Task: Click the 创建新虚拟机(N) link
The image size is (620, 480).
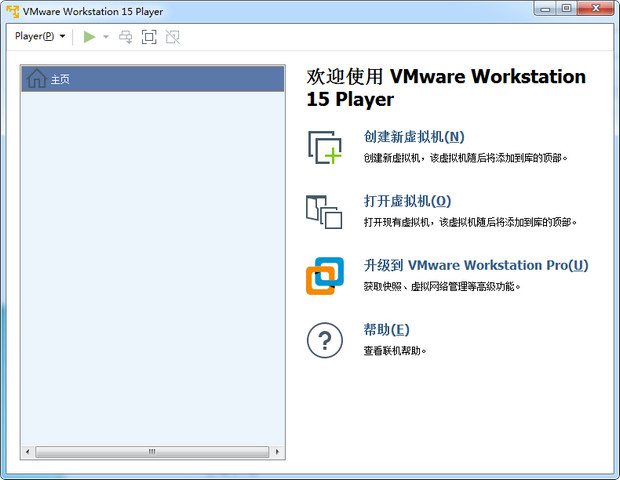Action: coord(414,137)
